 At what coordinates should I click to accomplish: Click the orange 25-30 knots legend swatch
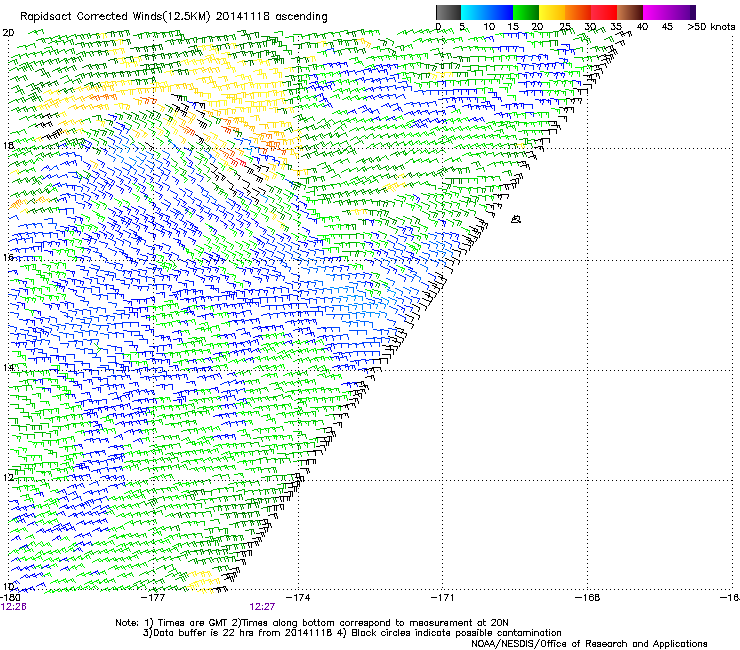[x=578, y=12]
